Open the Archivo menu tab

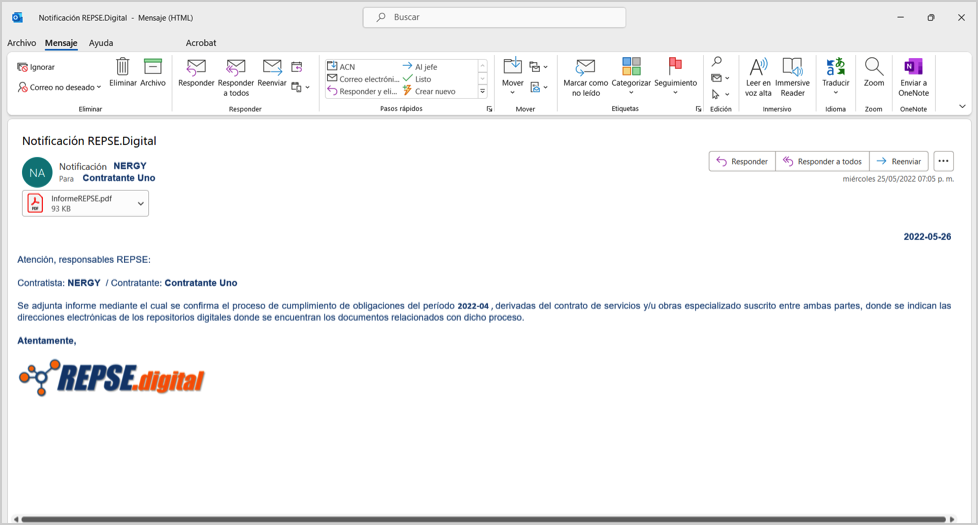coord(22,43)
